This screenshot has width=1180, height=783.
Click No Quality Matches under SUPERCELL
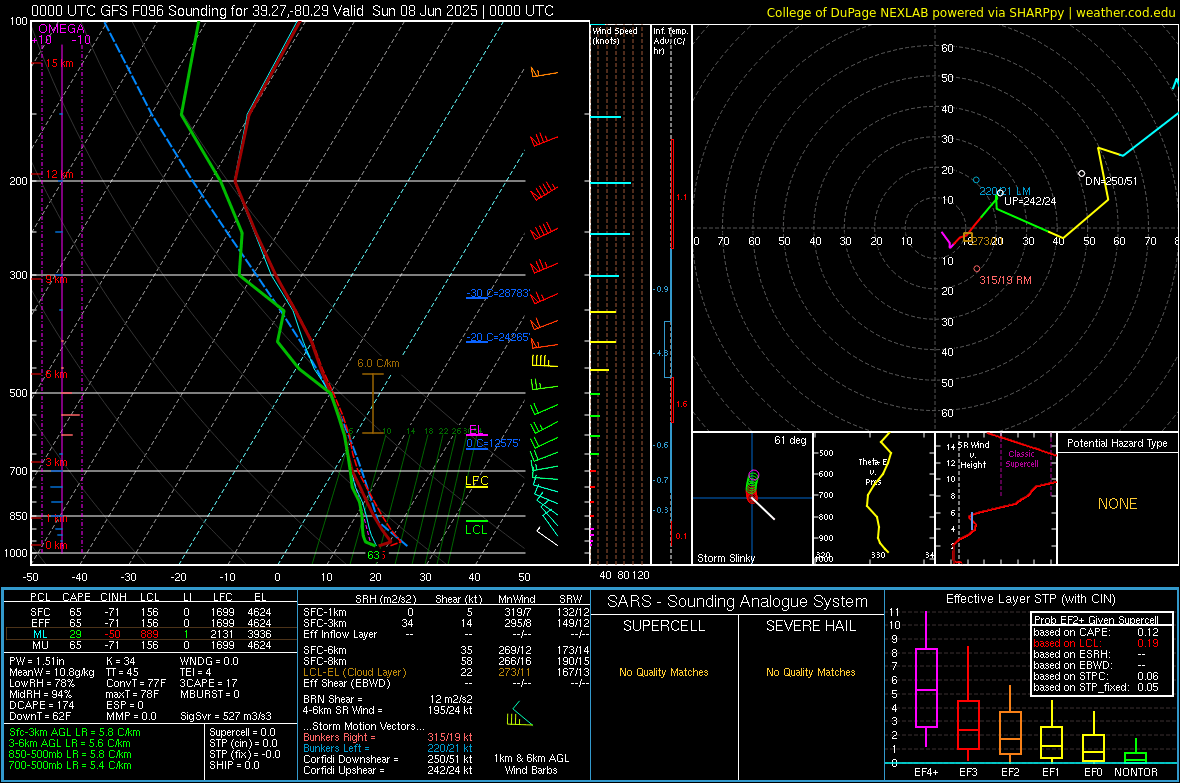[664, 672]
